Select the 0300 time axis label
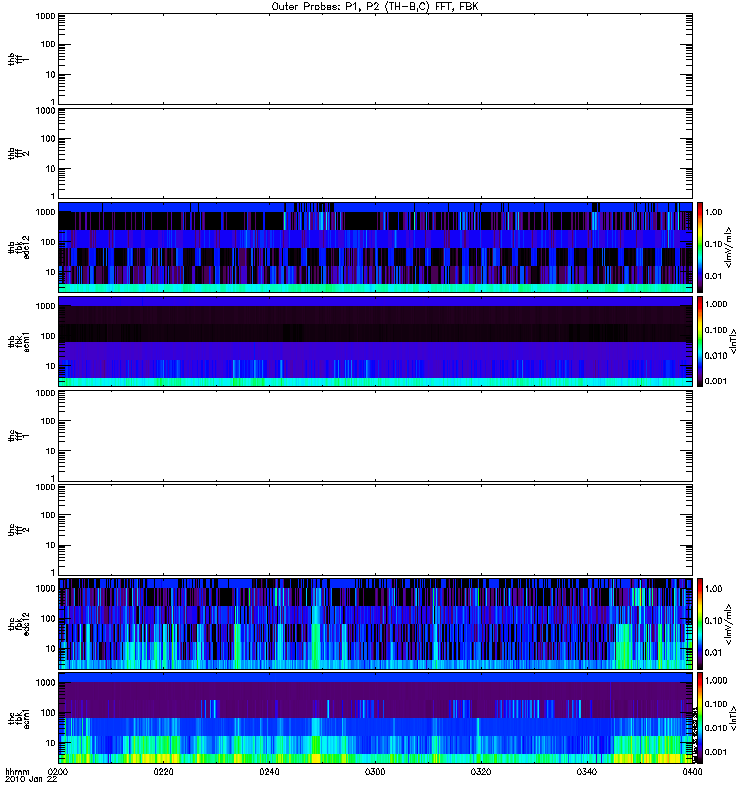Image resolution: width=750 pixels, height=800 pixels. coord(375,771)
